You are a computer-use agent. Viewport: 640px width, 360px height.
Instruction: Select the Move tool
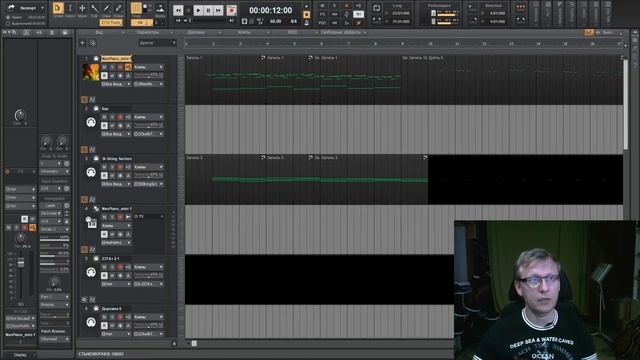[x=82, y=9]
